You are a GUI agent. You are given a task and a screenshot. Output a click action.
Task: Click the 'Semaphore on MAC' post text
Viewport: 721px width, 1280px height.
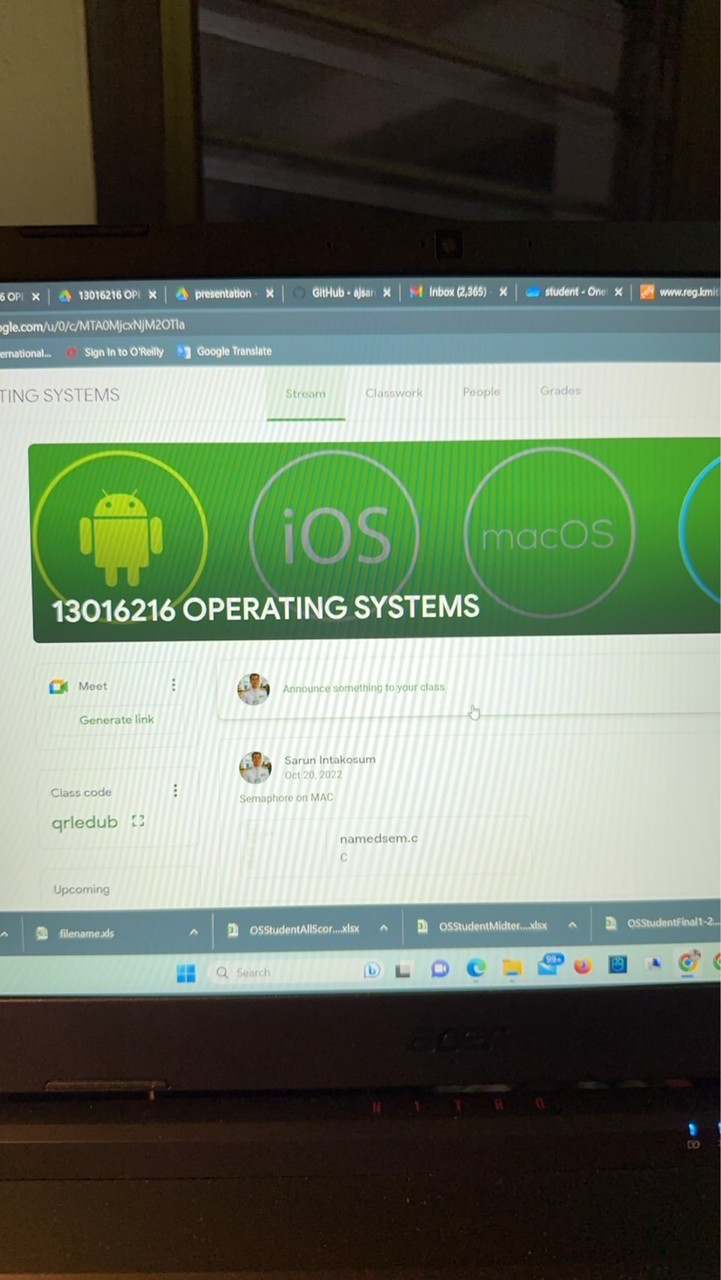286,798
